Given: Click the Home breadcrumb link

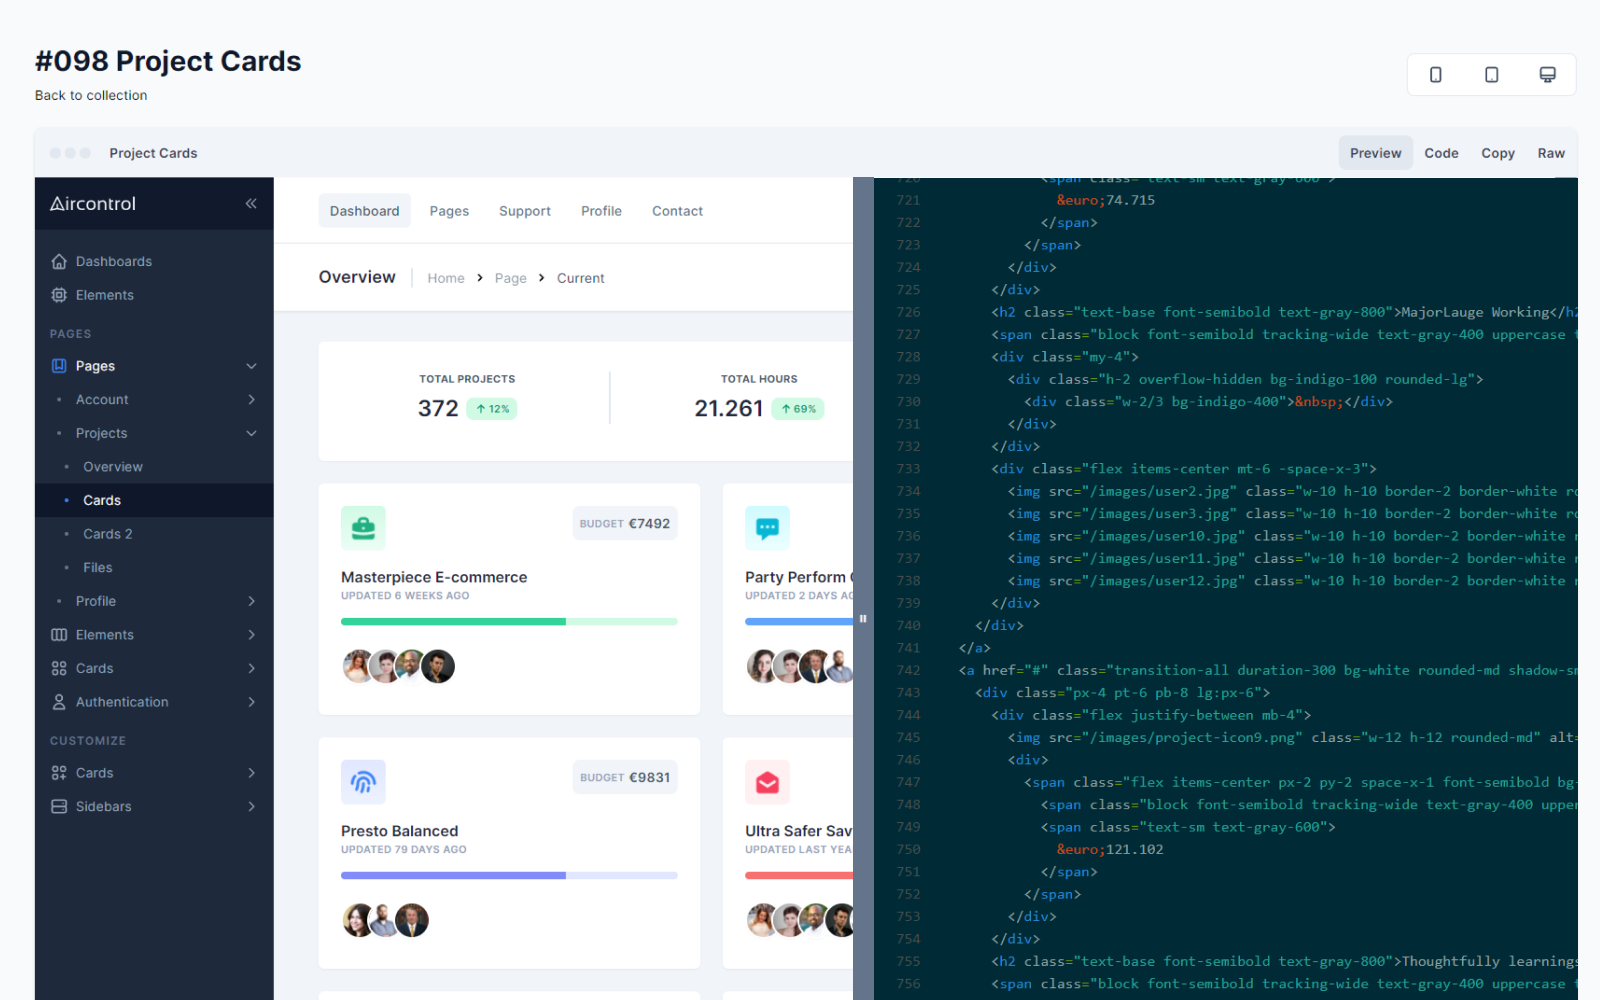Looking at the screenshot, I should coord(446,278).
